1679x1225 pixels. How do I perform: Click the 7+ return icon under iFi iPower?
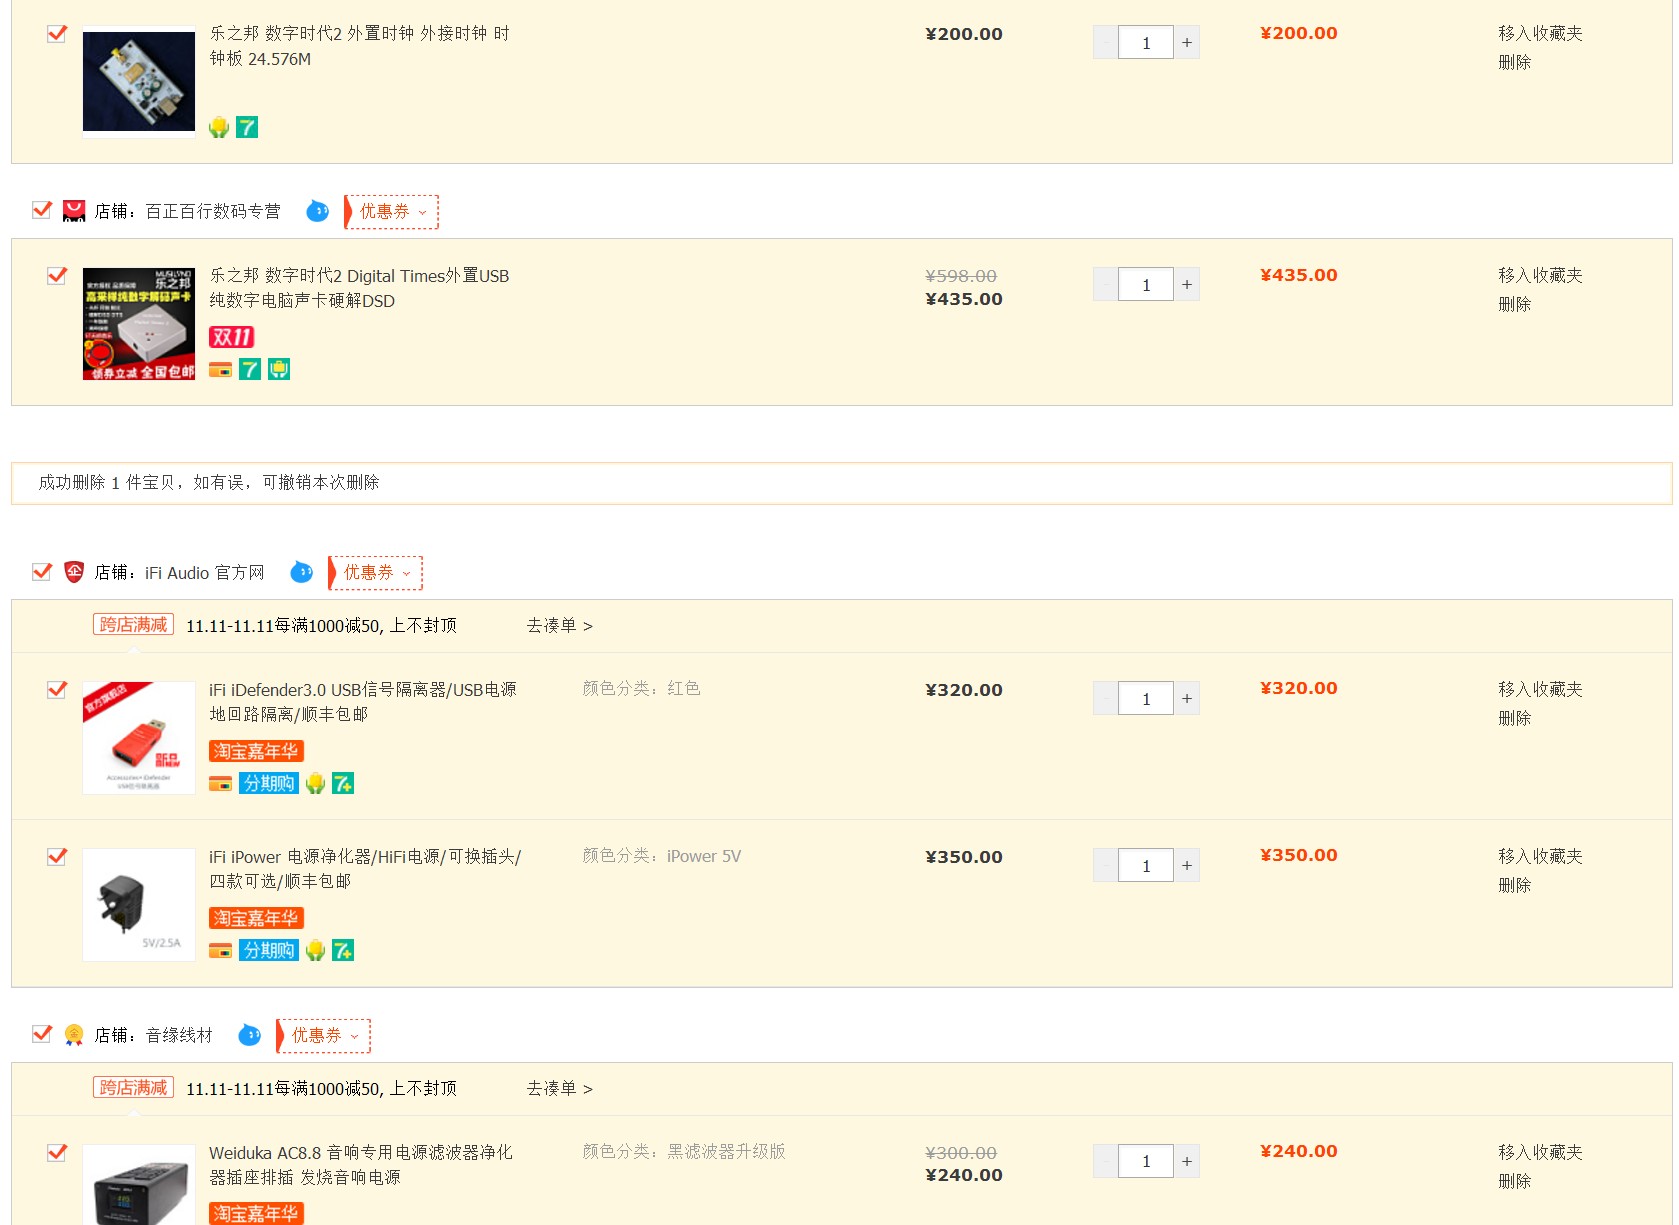pos(343,950)
